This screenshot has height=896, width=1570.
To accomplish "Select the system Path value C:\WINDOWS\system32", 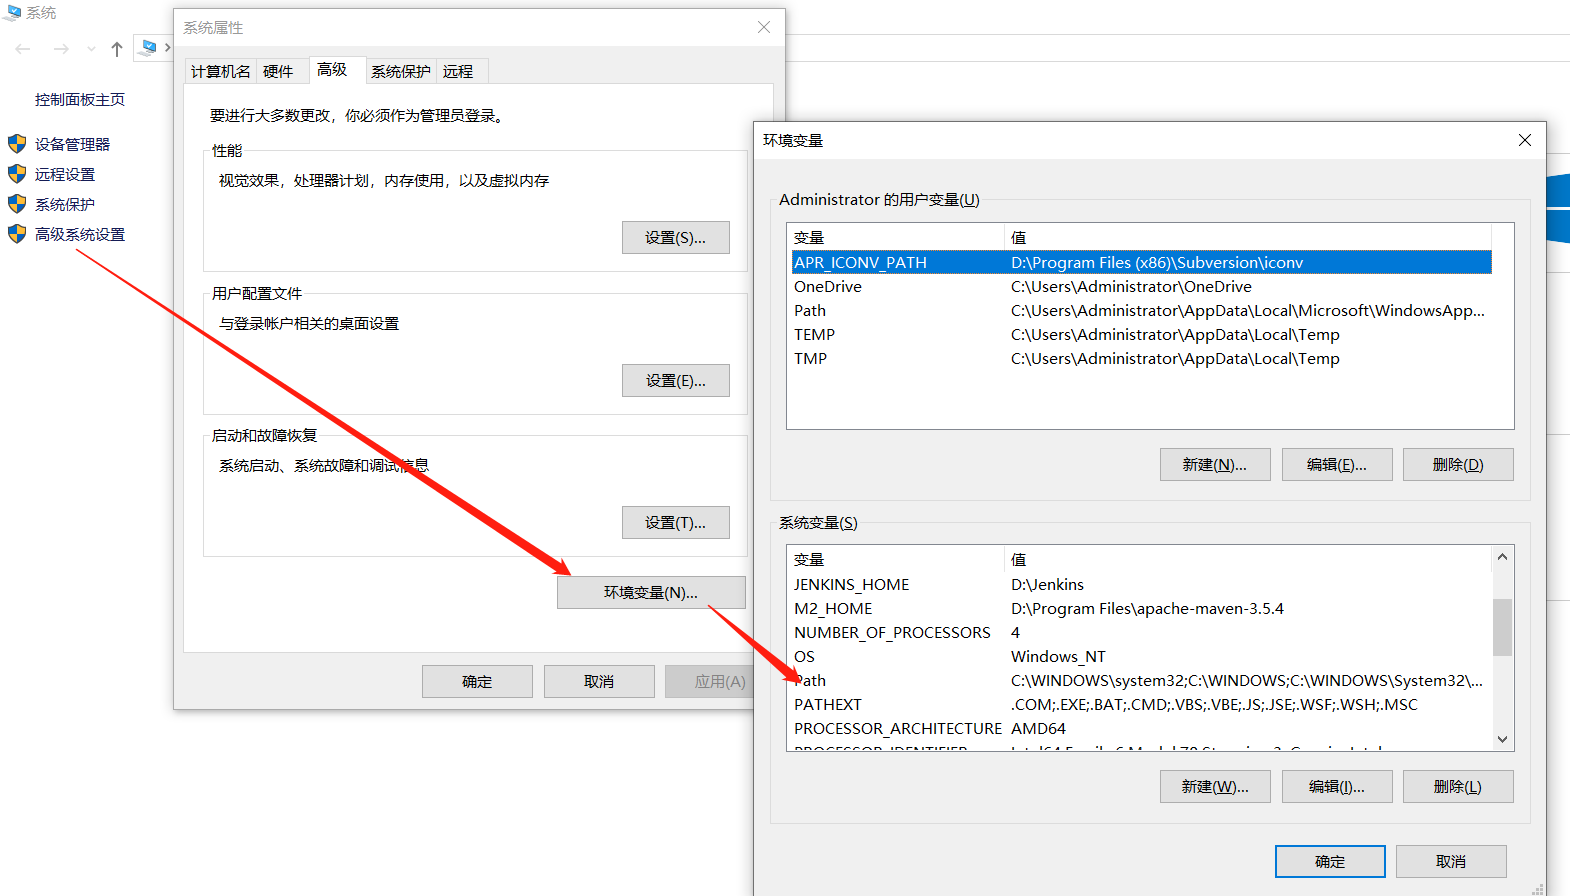I will tap(1247, 680).
